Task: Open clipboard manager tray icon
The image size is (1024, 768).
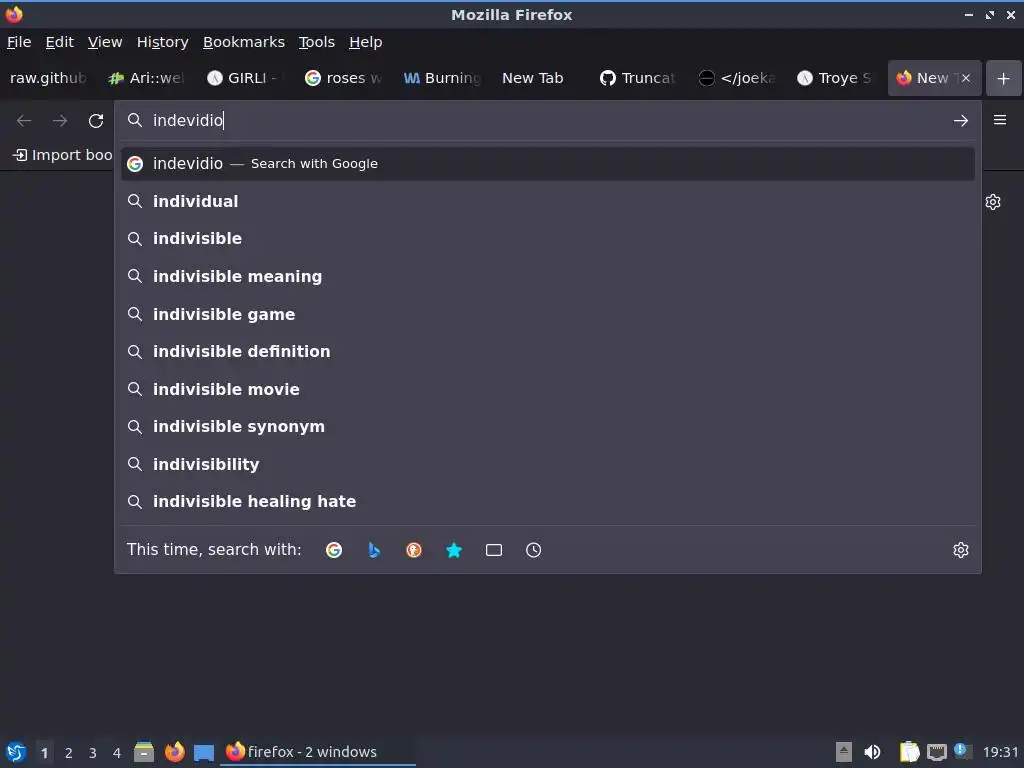Action: pyautogui.click(x=909, y=752)
